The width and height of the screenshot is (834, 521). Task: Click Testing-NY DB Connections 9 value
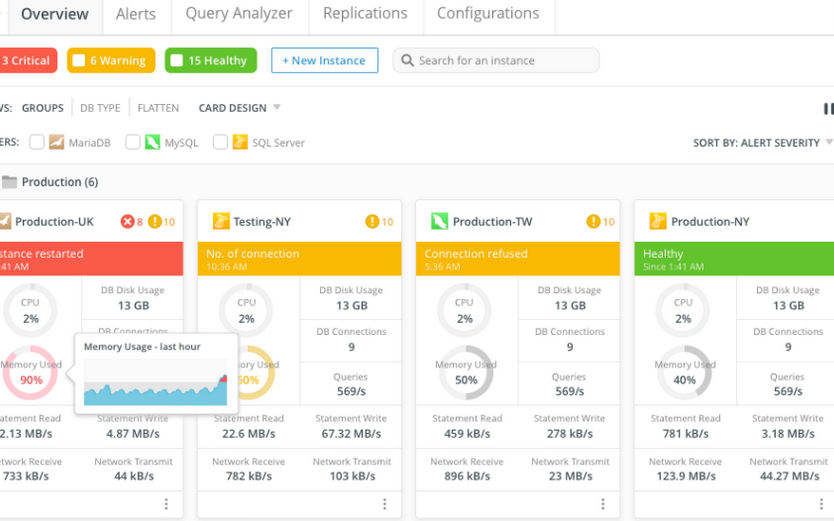tap(352, 347)
